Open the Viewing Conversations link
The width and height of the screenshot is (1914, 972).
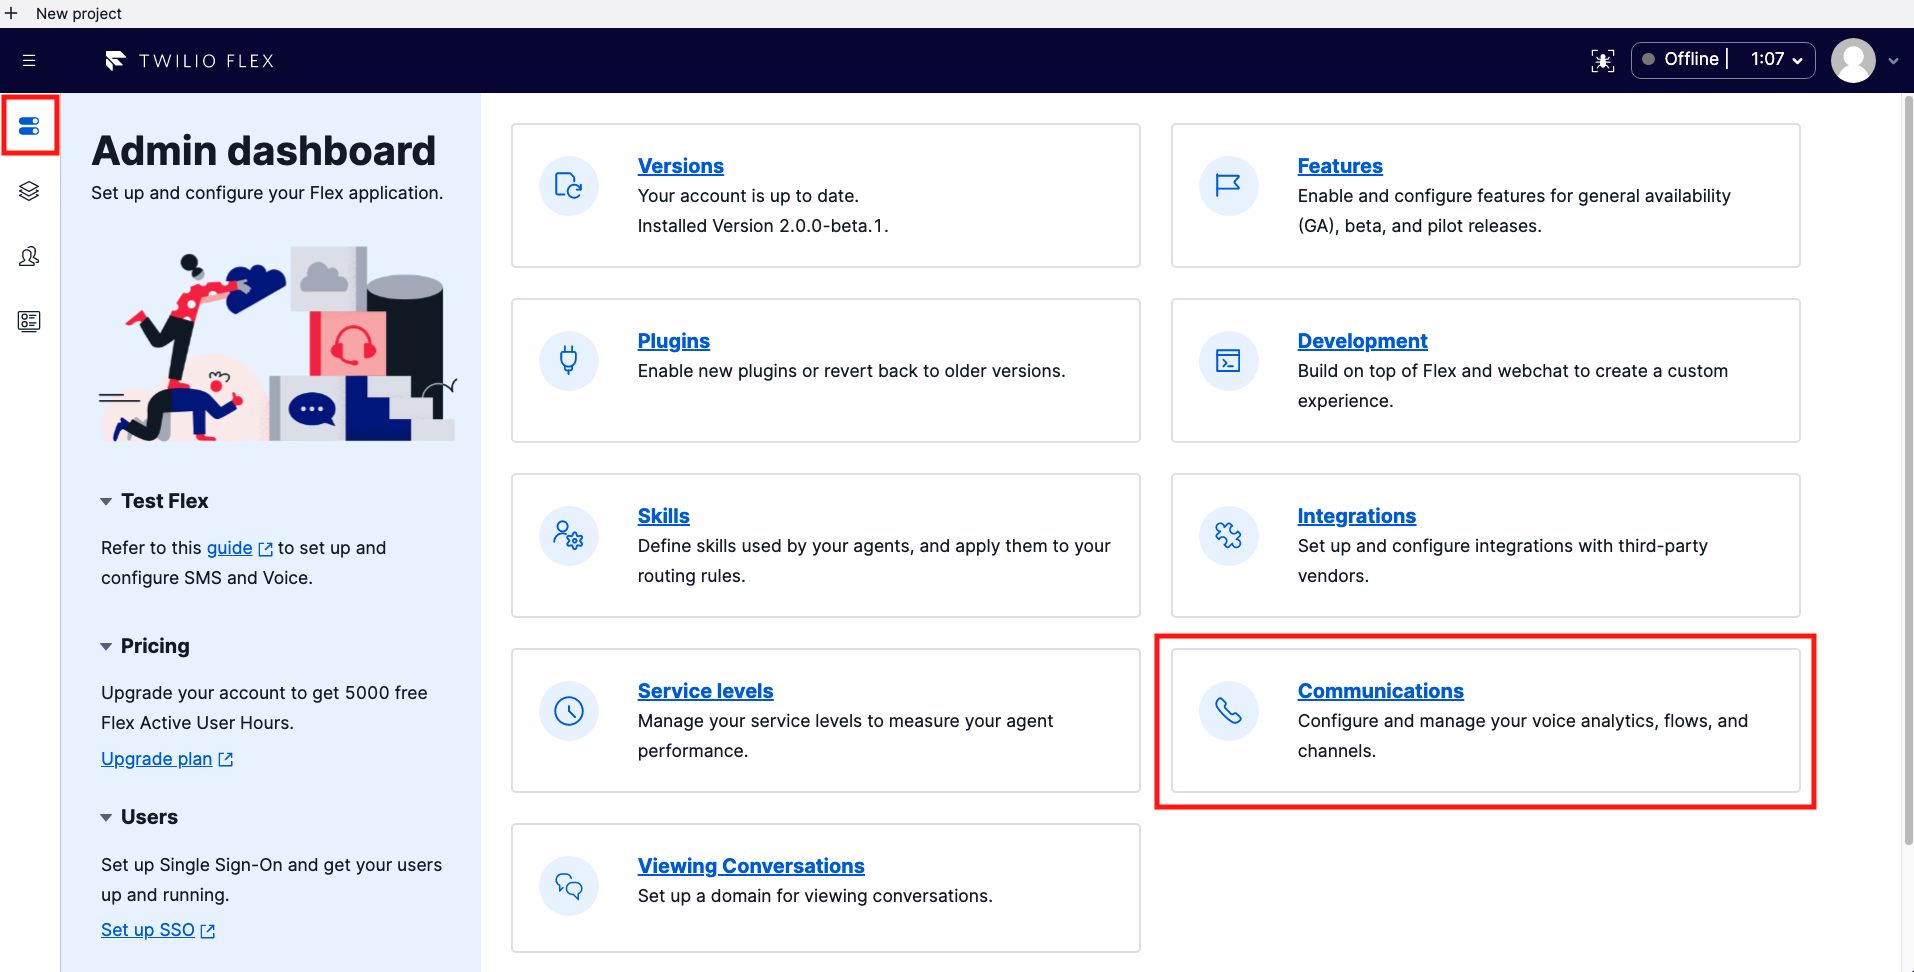(751, 866)
